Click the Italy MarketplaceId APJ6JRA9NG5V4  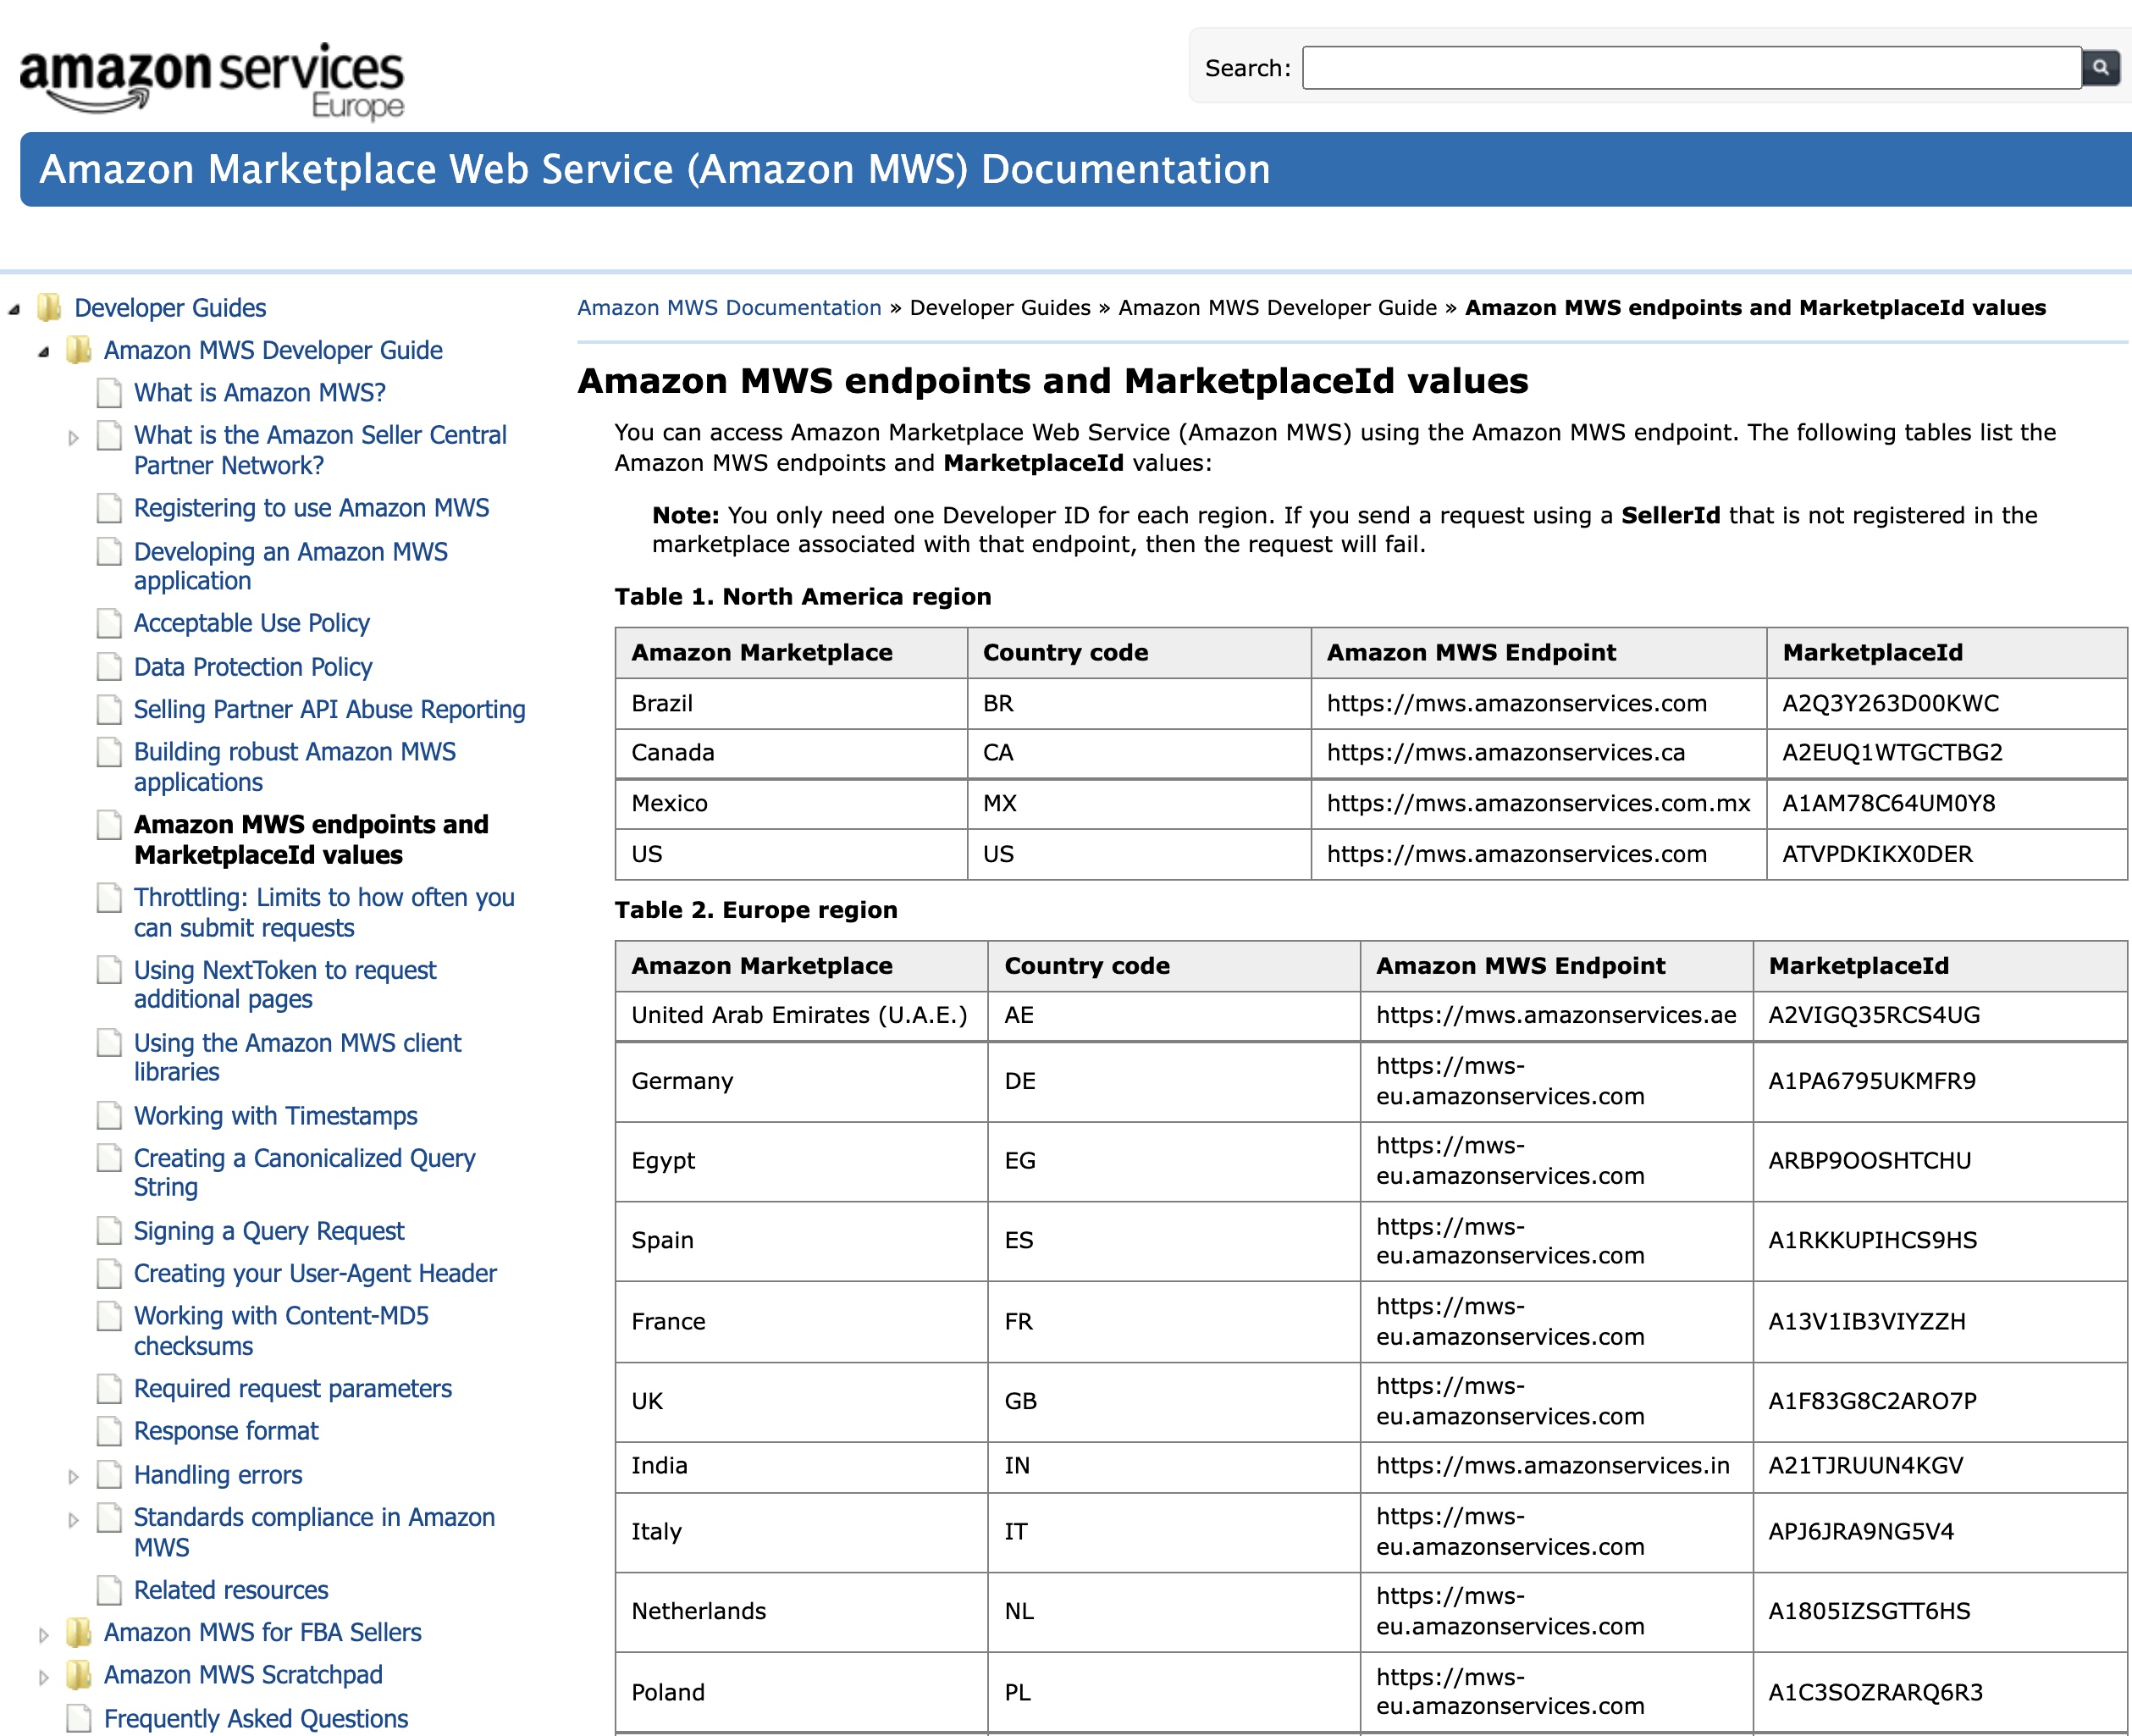pyautogui.click(x=1861, y=1531)
